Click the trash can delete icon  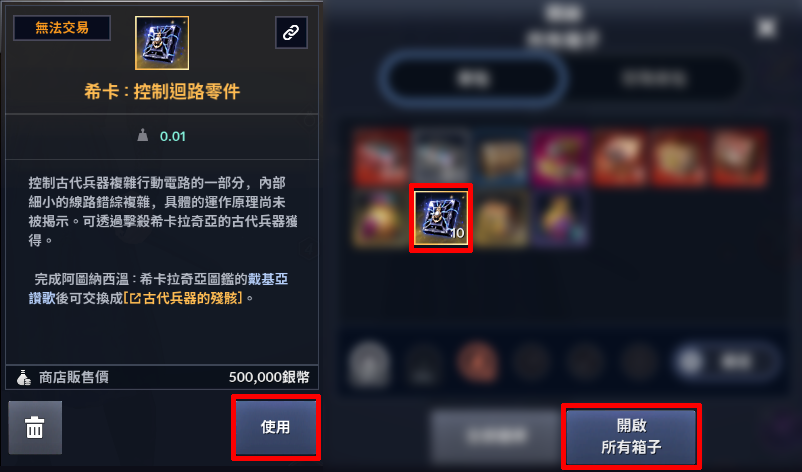tap(35, 428)
